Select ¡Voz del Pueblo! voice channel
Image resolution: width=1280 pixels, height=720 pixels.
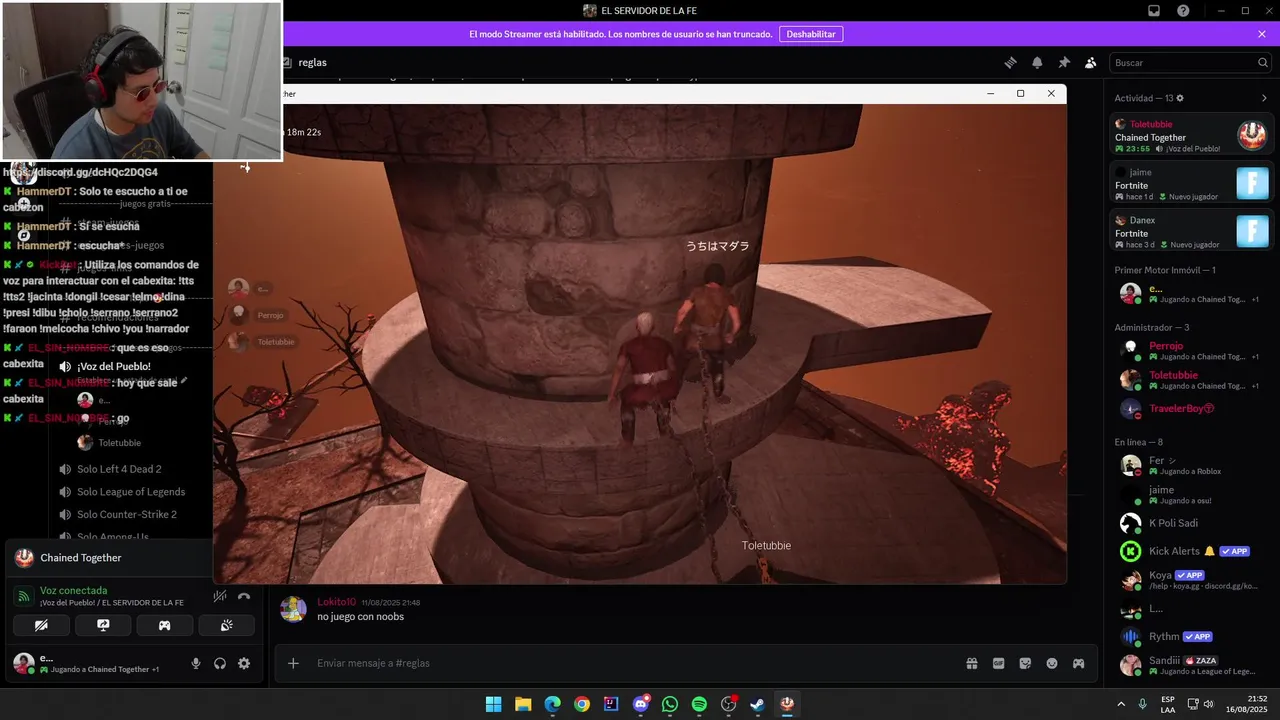[114, 367]
